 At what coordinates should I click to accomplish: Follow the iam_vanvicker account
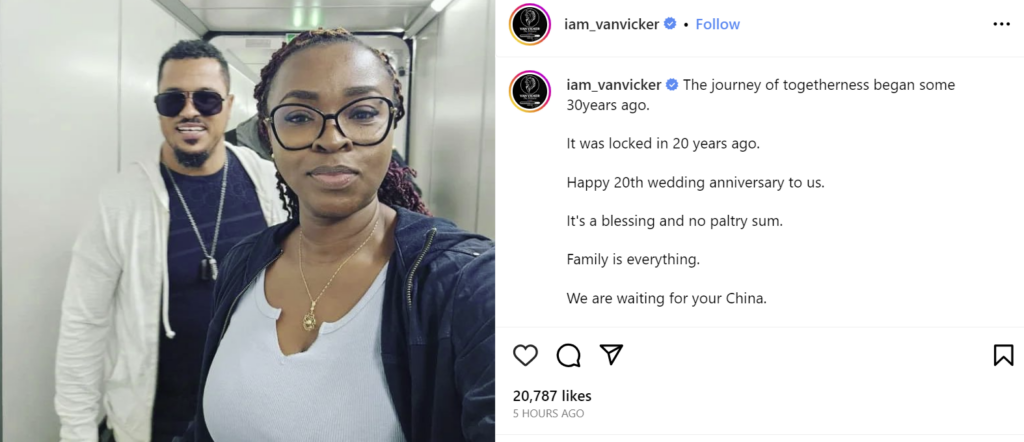coord(717,24)
